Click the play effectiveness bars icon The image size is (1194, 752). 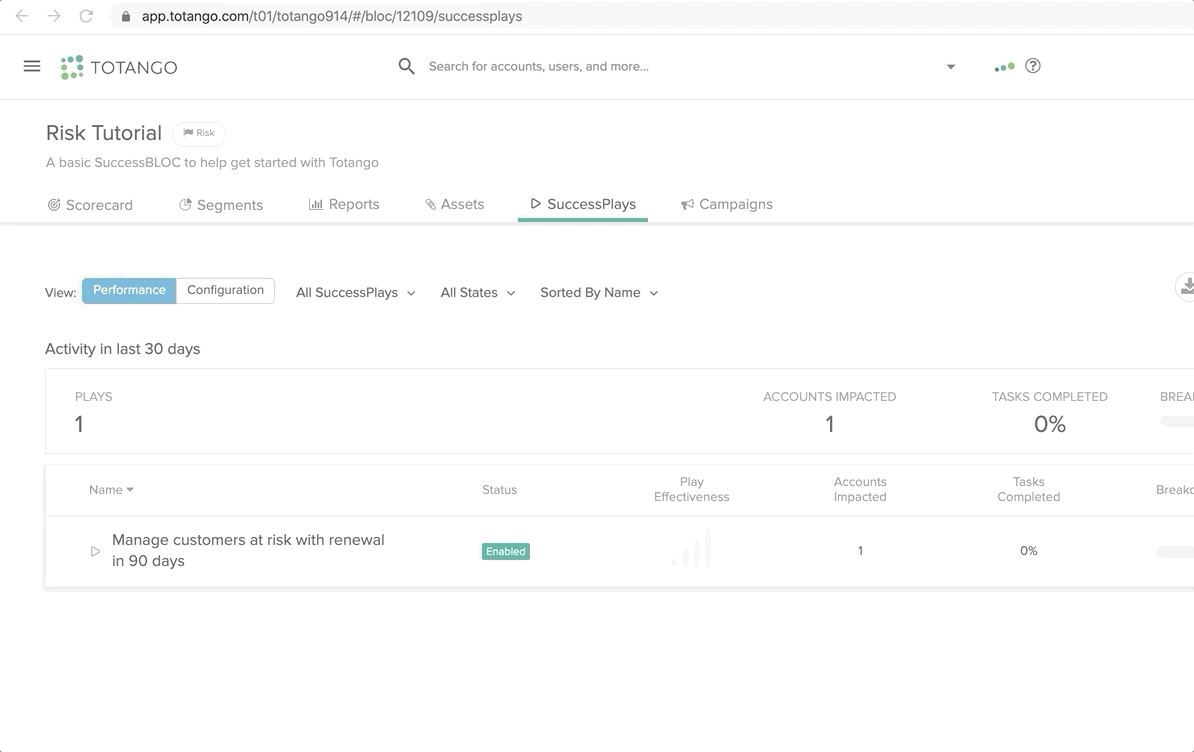coord(691,548)
